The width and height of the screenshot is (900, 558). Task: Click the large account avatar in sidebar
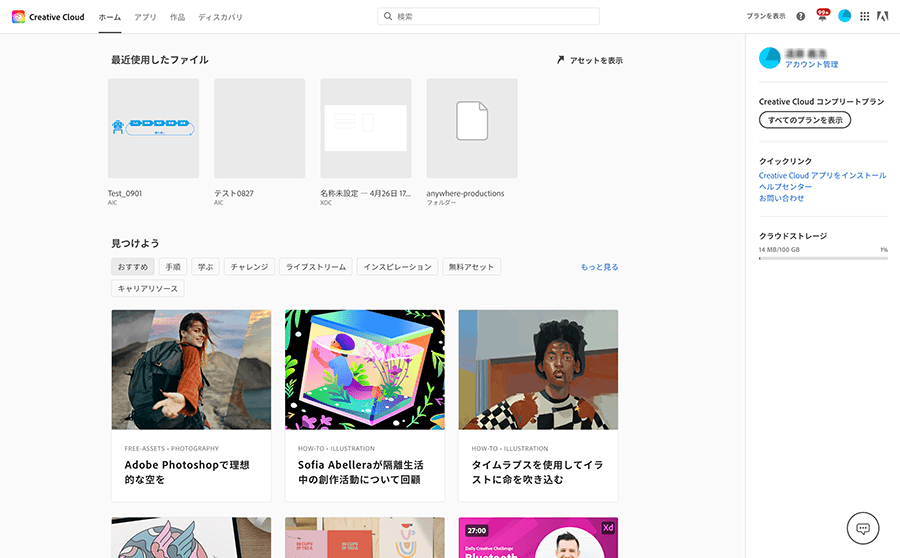[x=770, y=58]
